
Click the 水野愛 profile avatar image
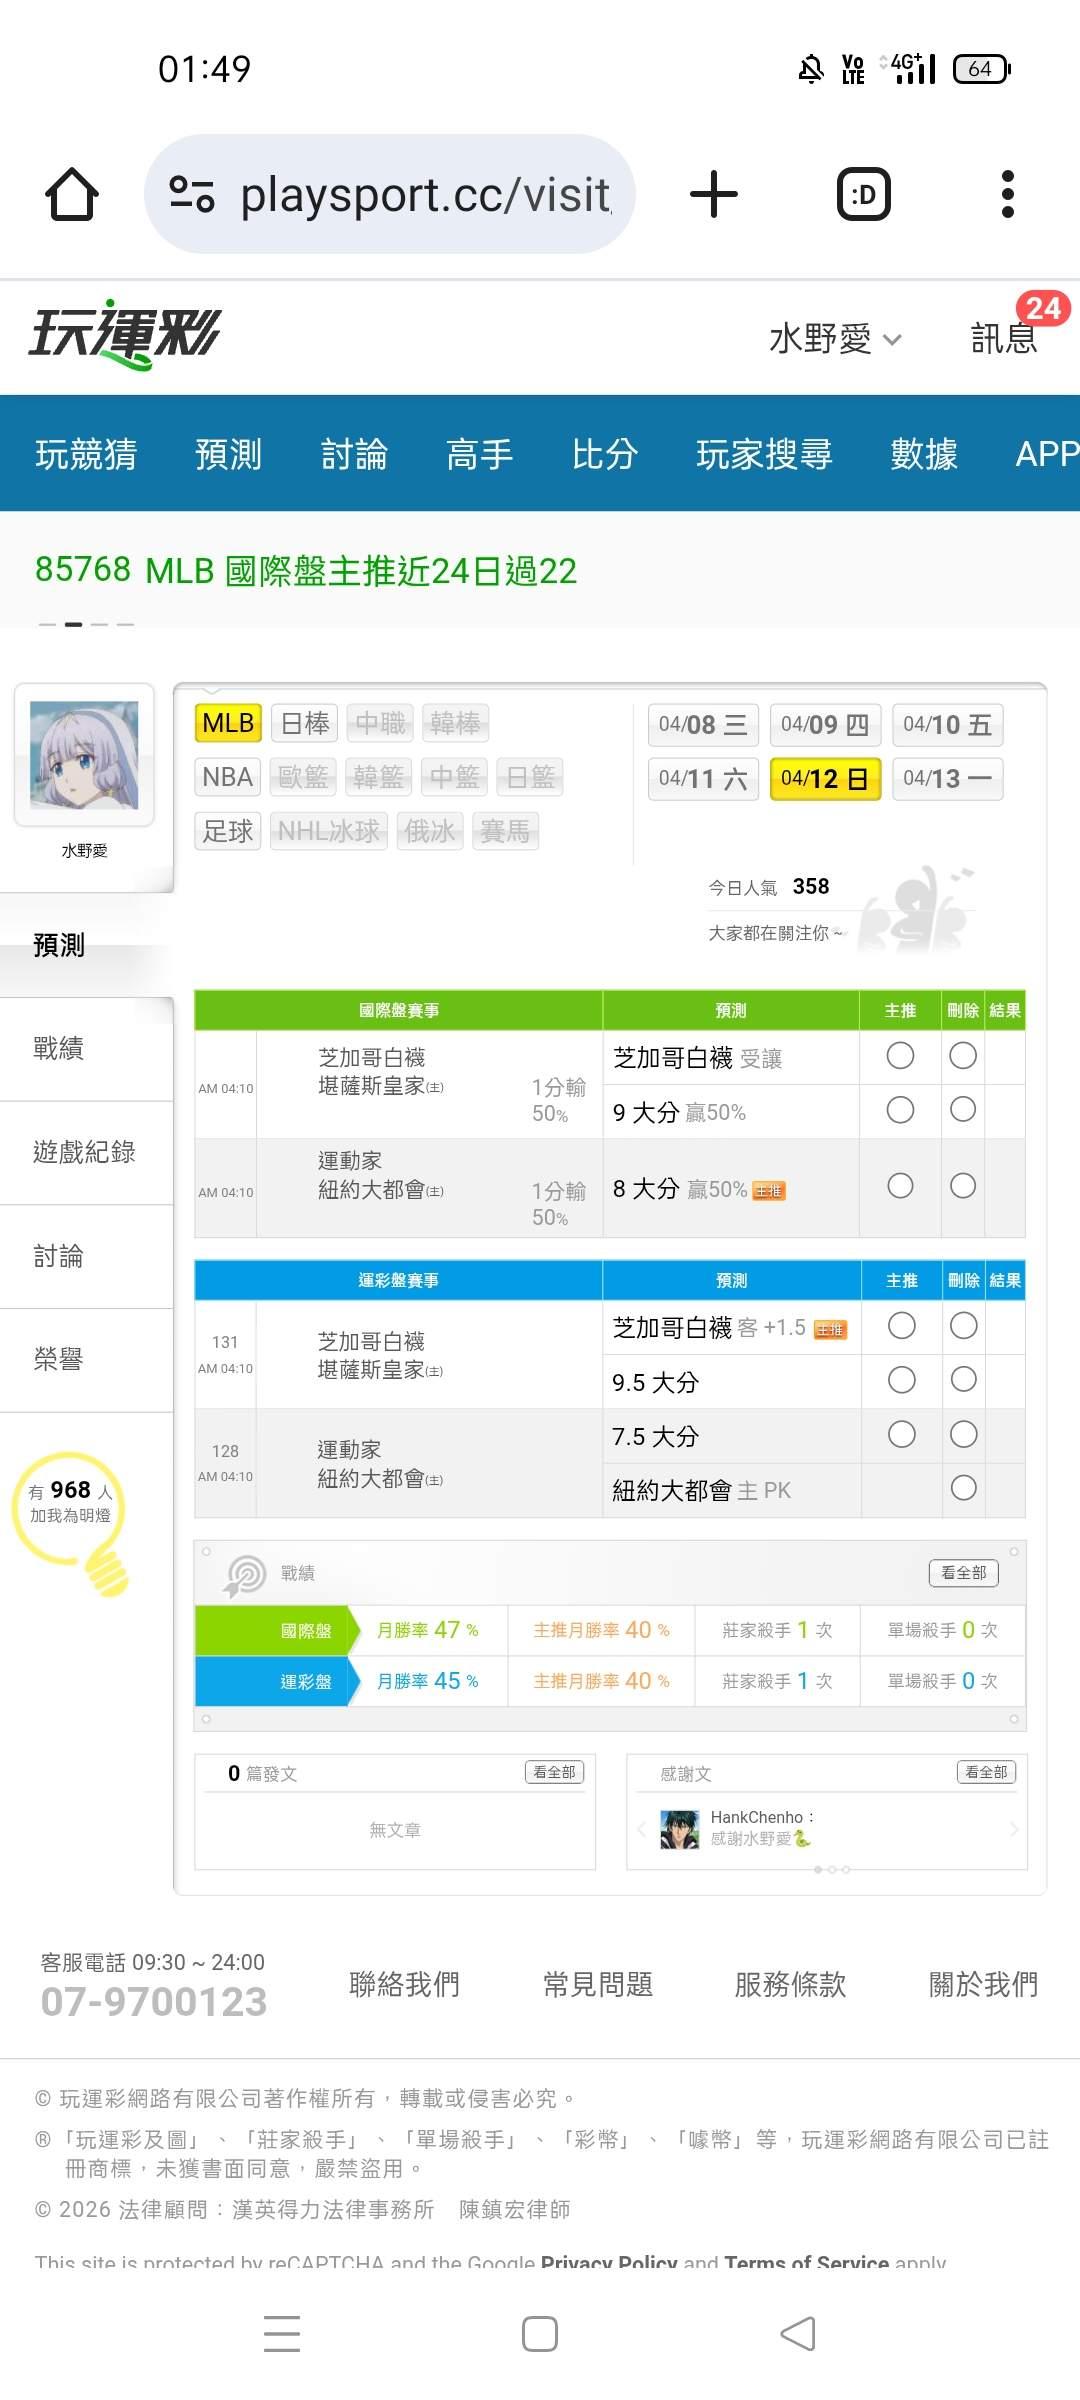tap(84, 755)
